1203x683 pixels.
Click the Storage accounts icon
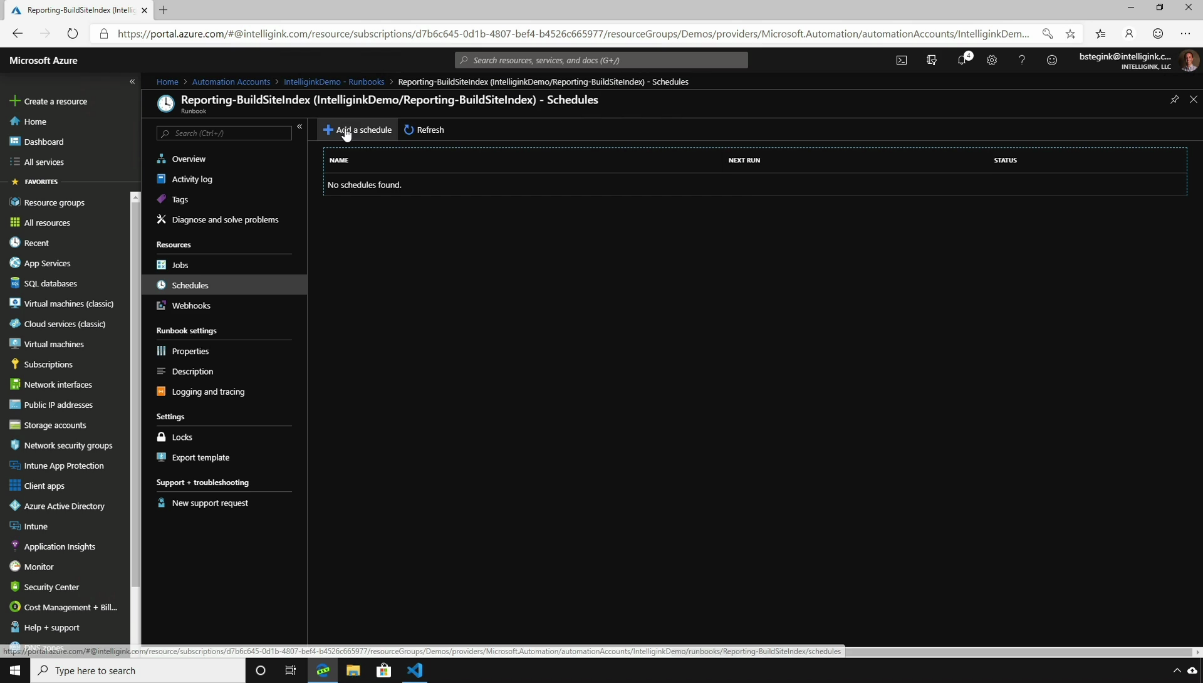coord(15,425)
